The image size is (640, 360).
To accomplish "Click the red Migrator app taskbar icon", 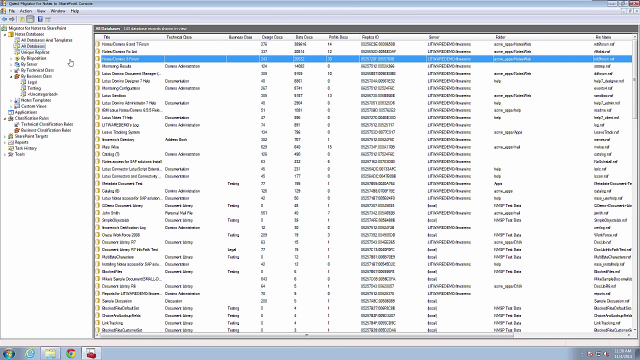I will (x=91, y=353).
